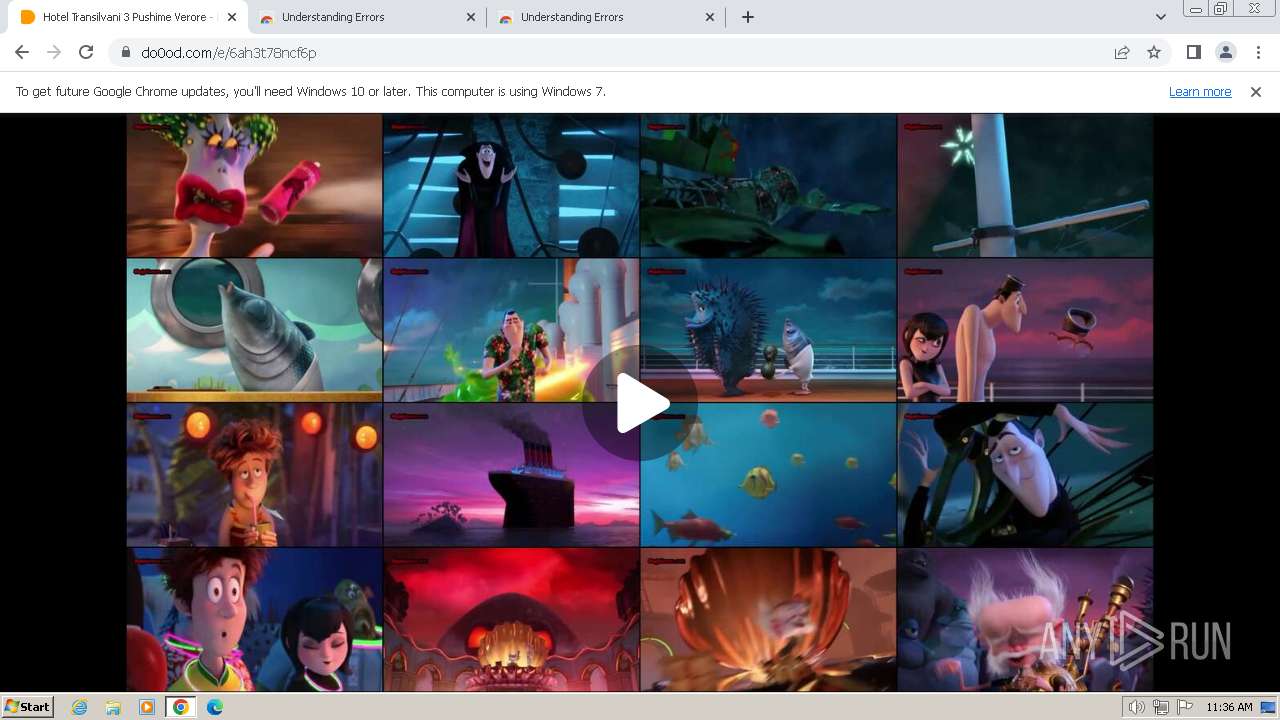Open Windows Media Player from the taskbar
1280x720 pixels.
[x=147, y=707]
